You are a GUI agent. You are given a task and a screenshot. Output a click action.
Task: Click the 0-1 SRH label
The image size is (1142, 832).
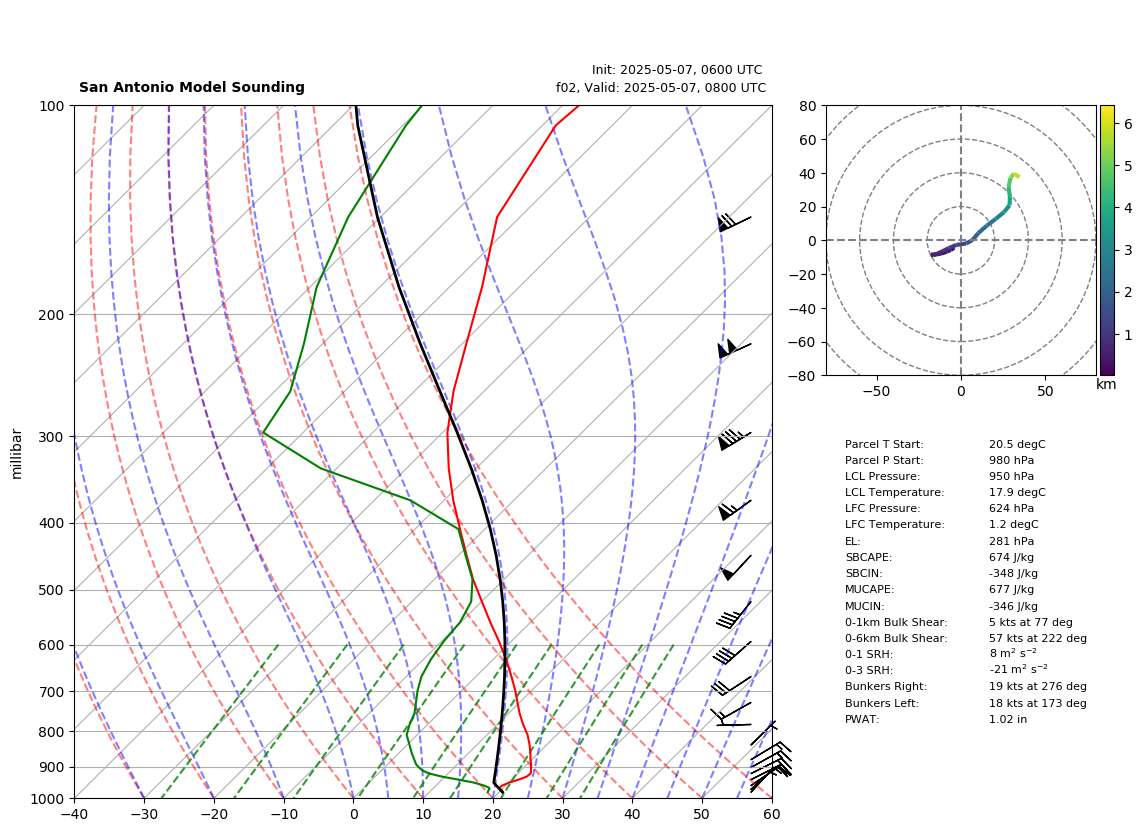click(x=868, y=654)
